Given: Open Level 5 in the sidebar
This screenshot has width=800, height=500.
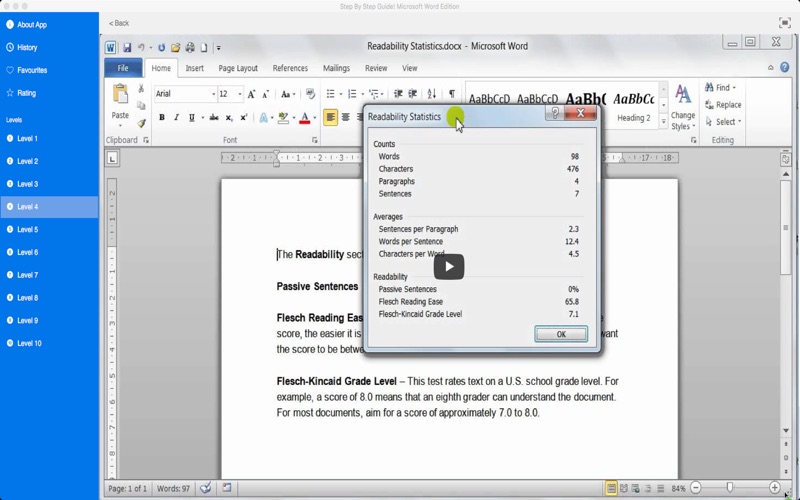Looking at the screenshot, I should [49, 230].
